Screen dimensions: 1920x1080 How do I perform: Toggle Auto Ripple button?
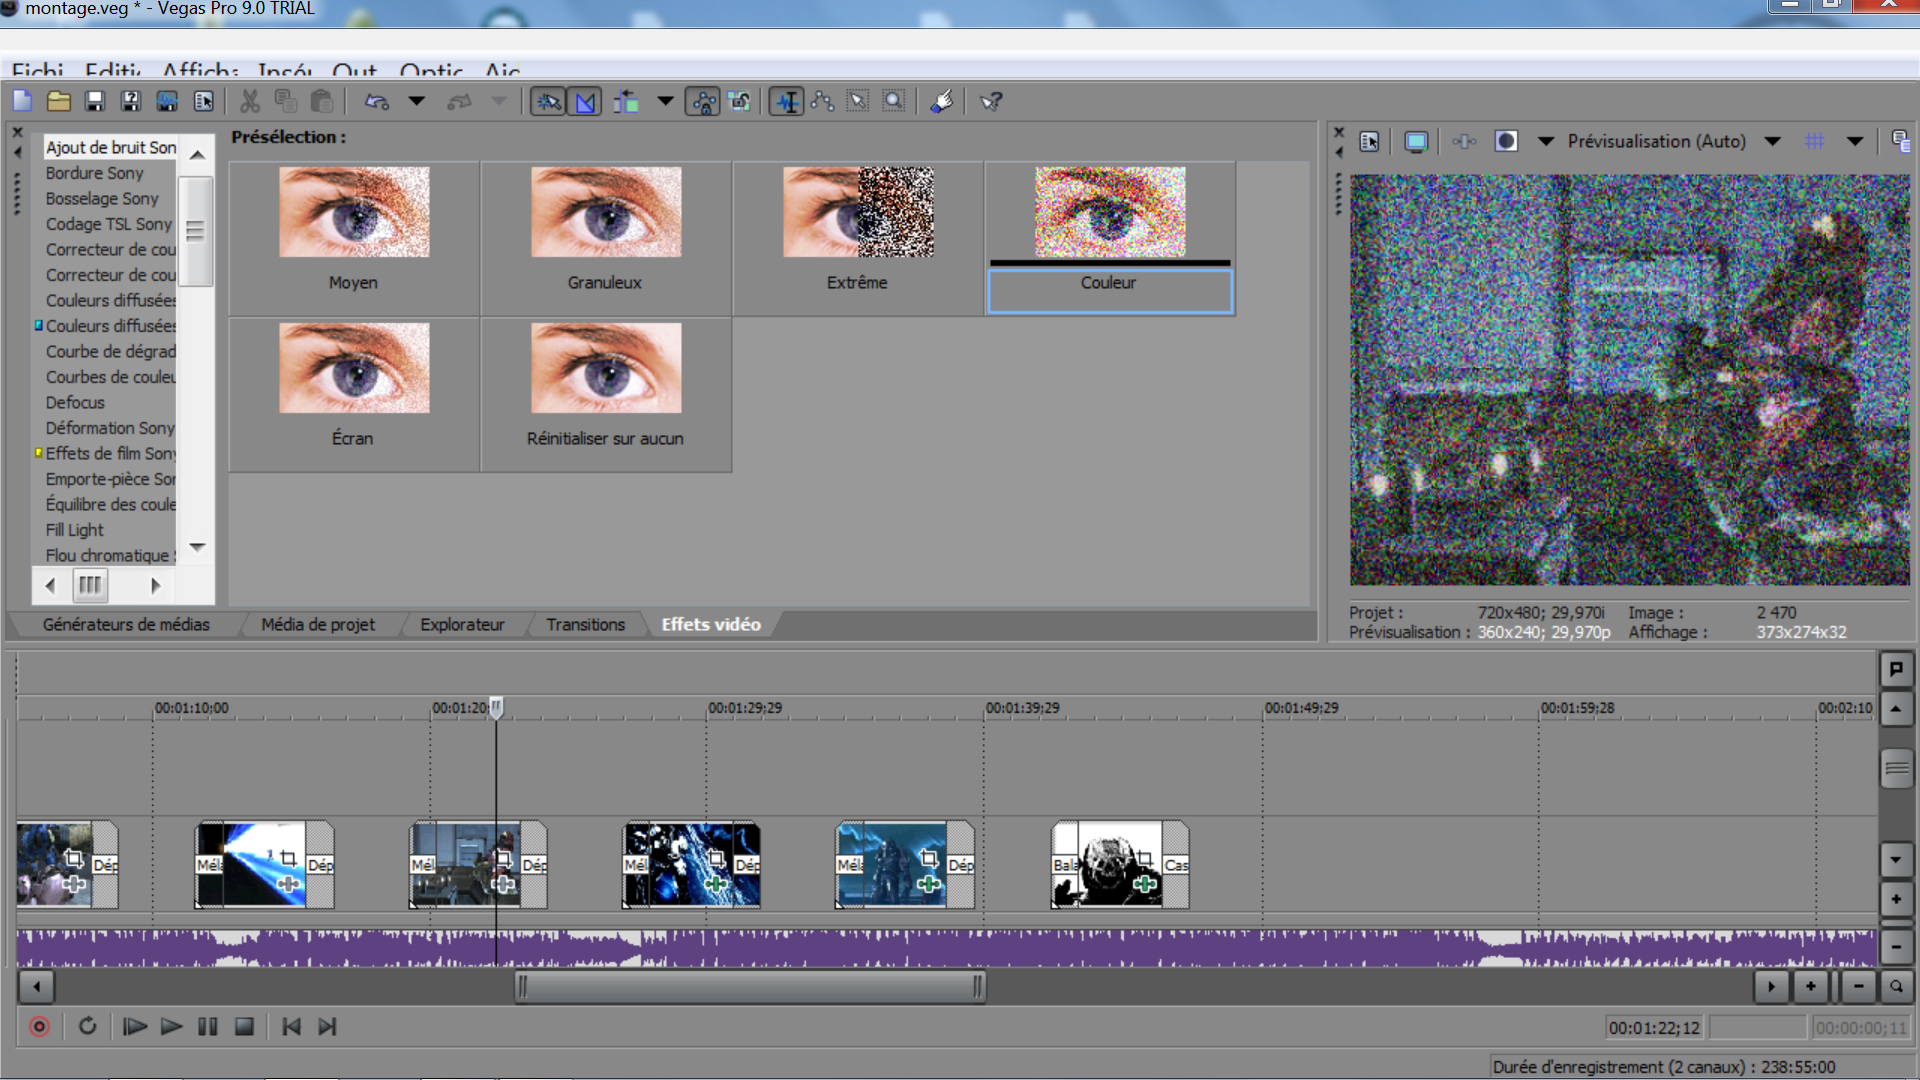[626, 101]
